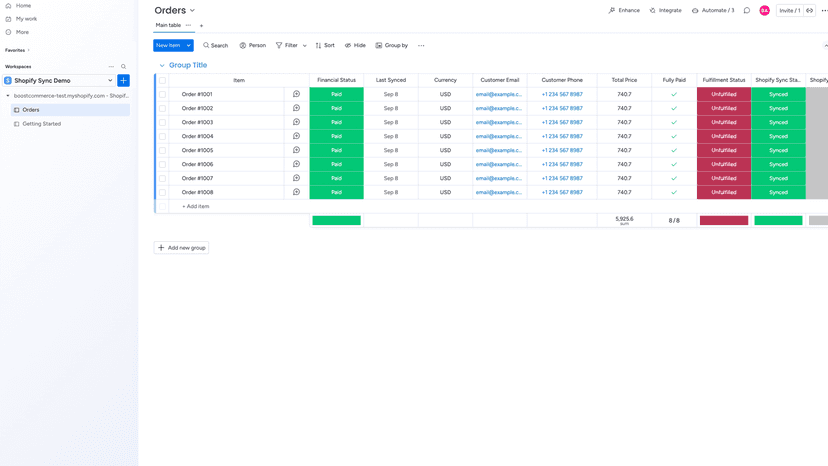
Task: Click Group Title heading
Action: point(188,66)
